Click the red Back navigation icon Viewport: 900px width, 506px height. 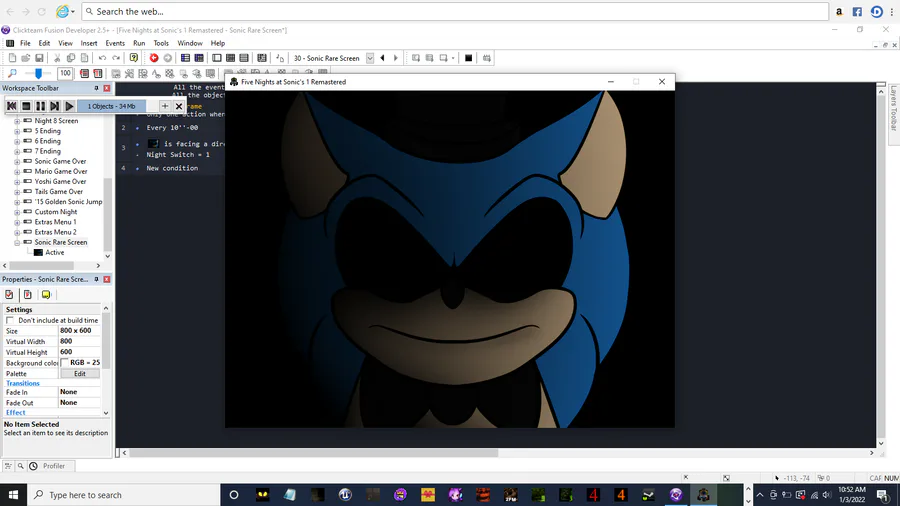[x=154, y=58]
